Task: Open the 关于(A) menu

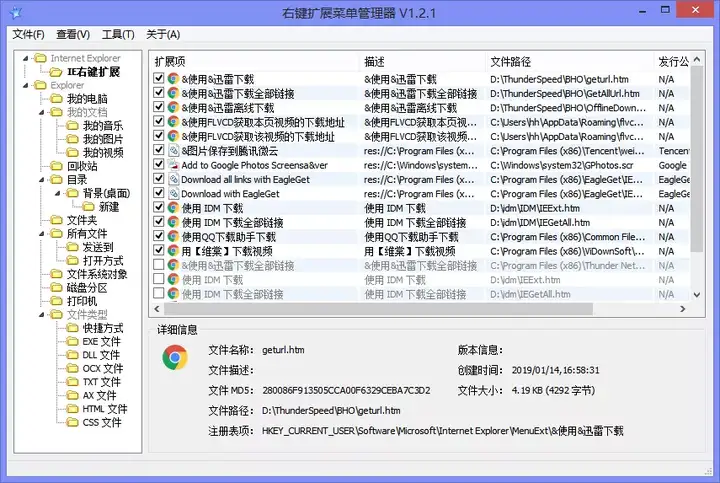Action: coord(163,34)
